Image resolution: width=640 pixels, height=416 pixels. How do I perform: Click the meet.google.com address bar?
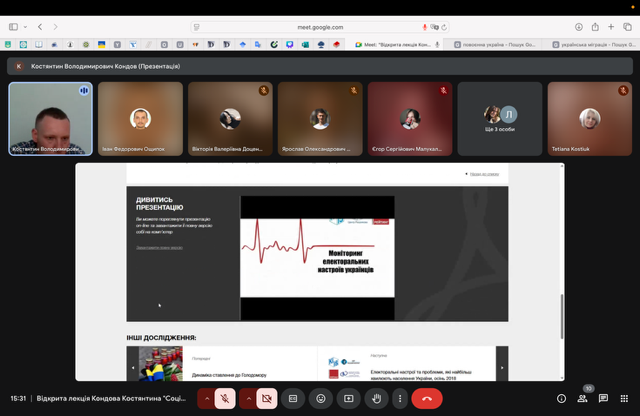tap(320, 27)
